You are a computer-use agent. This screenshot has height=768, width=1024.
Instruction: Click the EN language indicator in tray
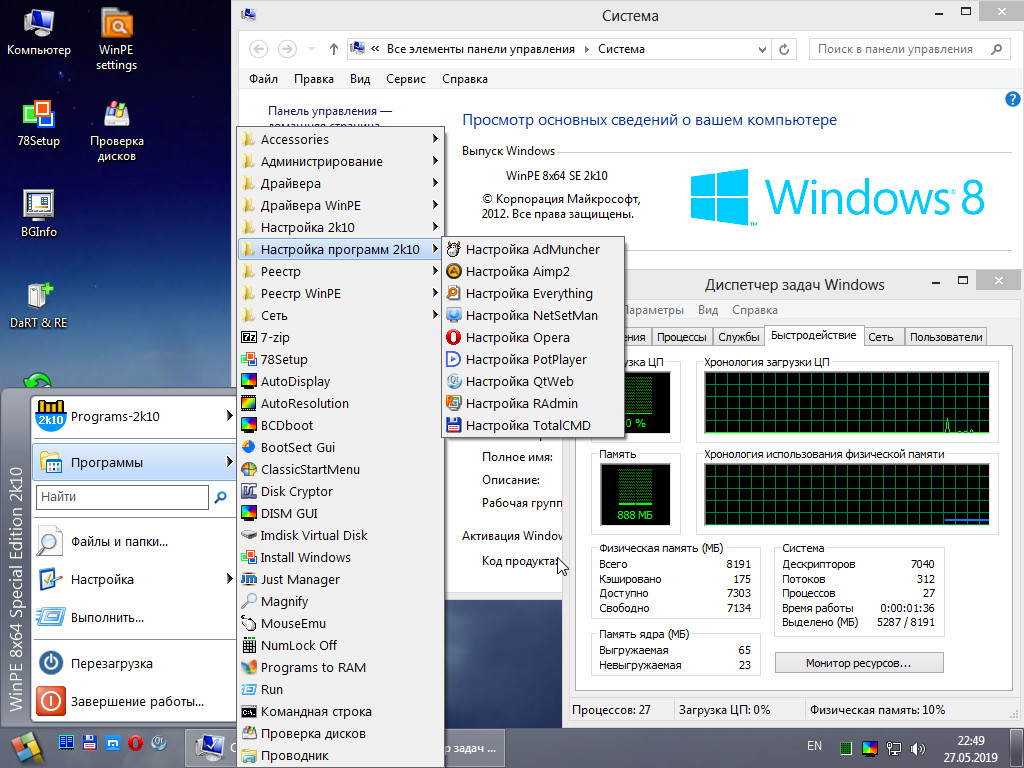(x=814, y=746)
